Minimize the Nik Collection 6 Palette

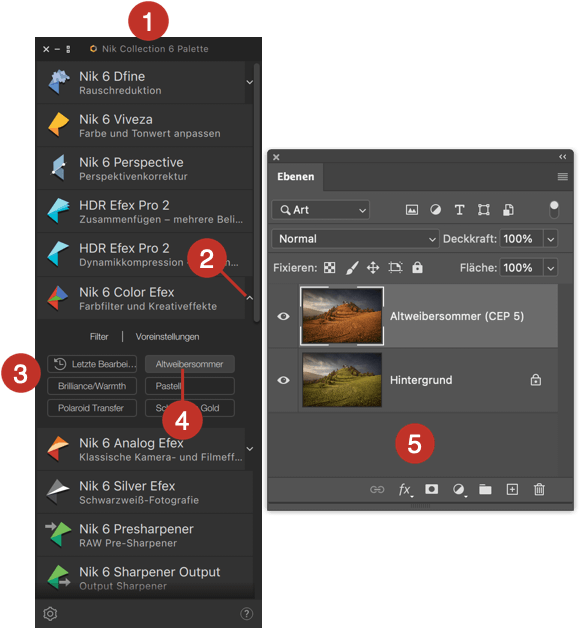(x=57, y=49)
